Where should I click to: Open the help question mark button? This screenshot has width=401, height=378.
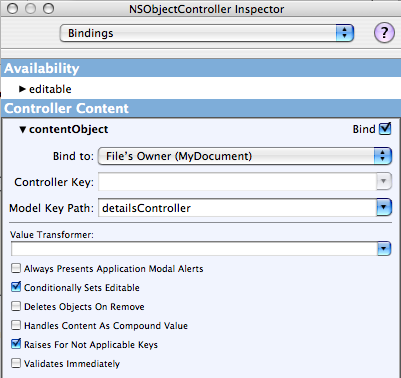(384, 33)
